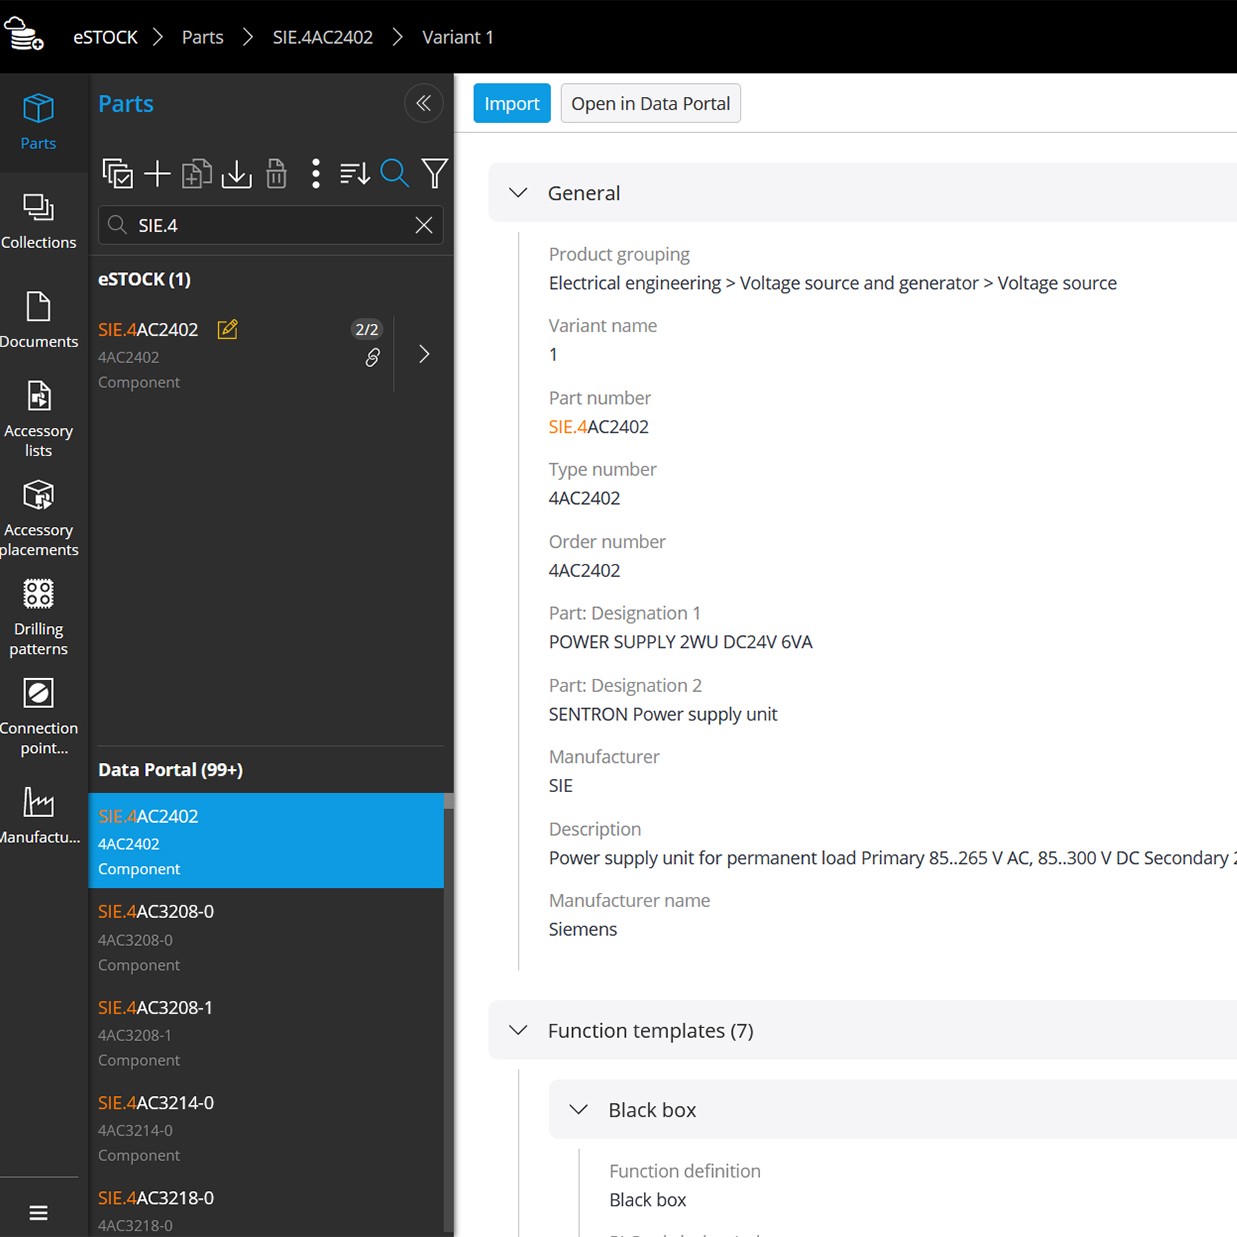1237x1237 pixels.
Task: Go to eSTOCK in the breadcrumb trail
Action: 104,37
